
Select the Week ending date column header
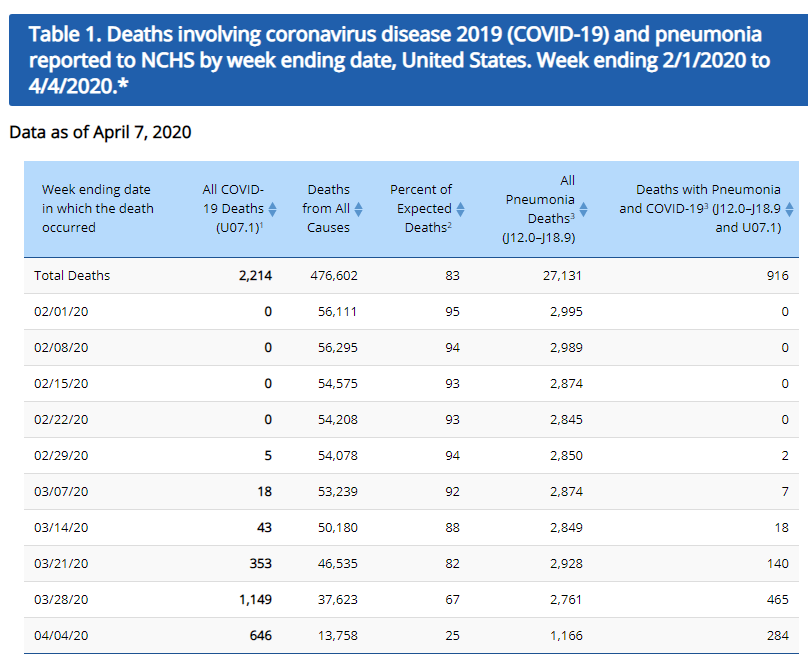click(97, 208)
